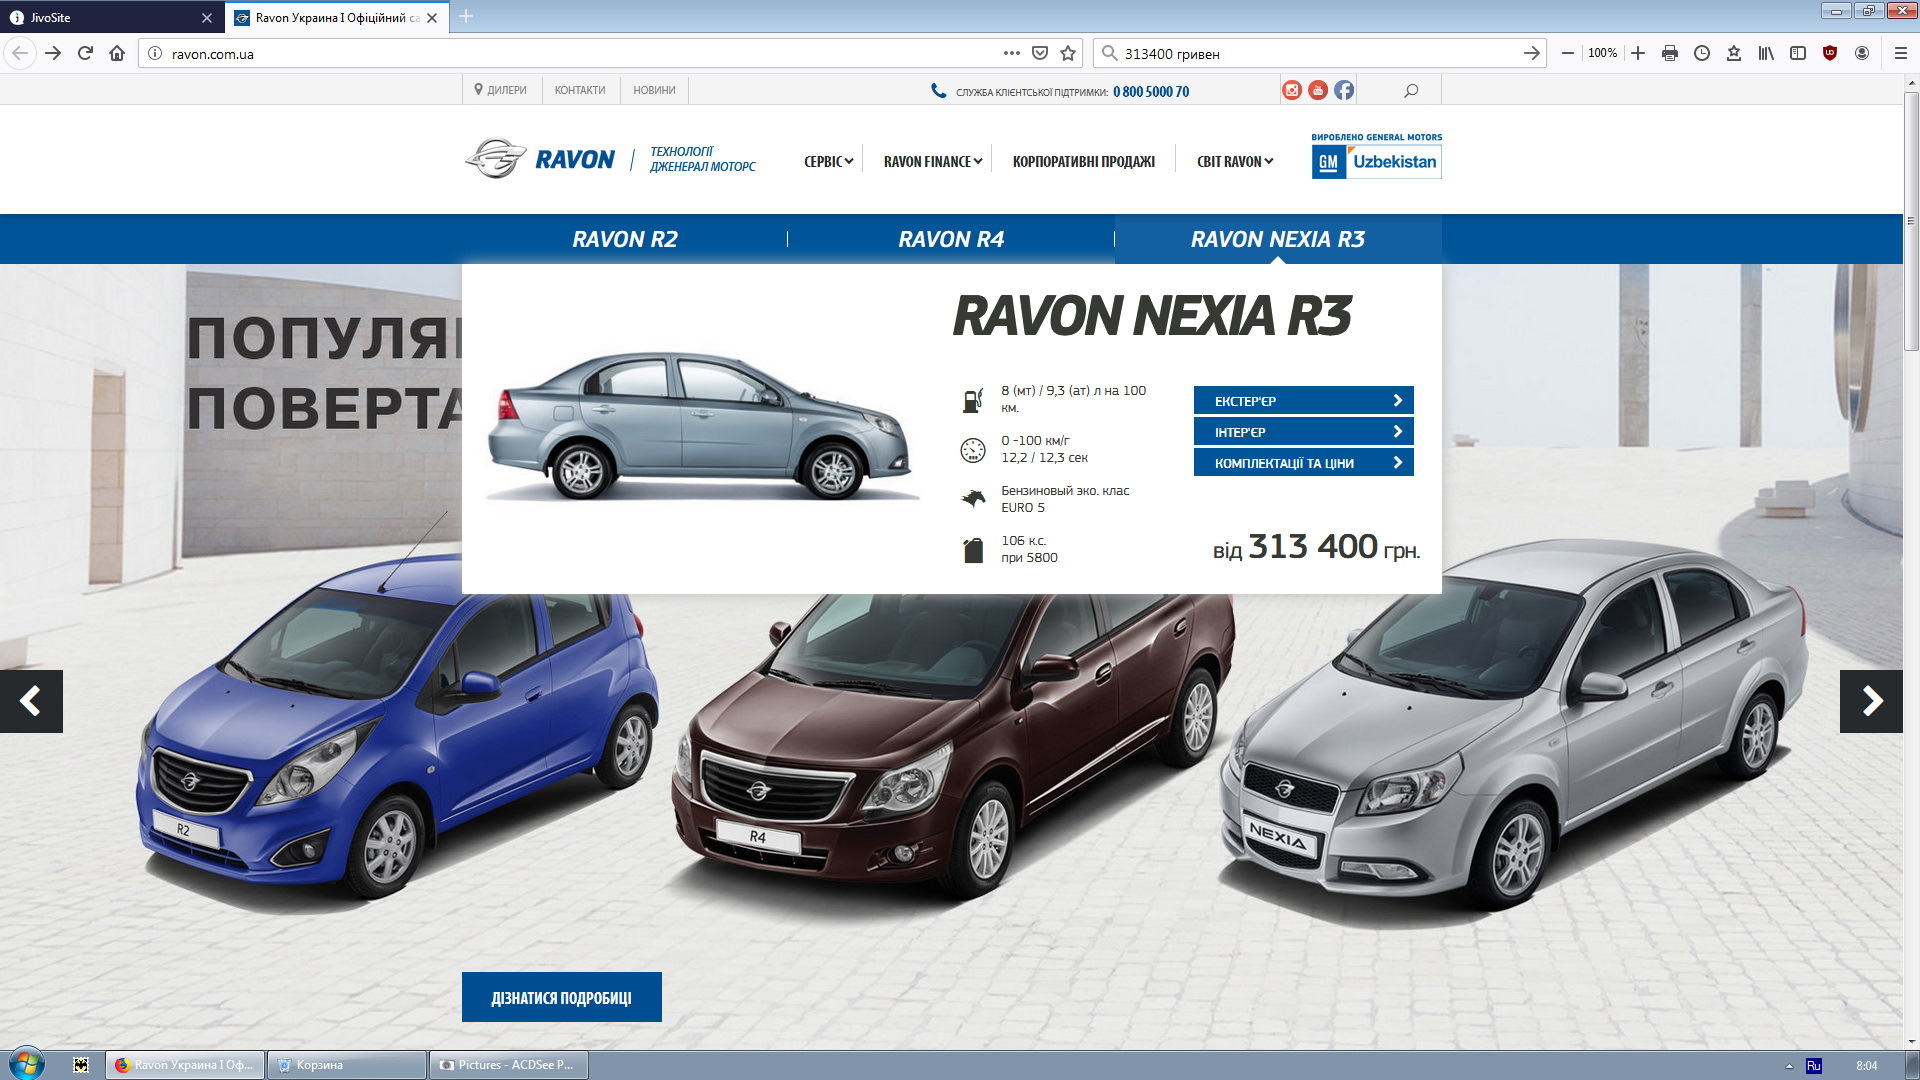The image size is (1920, 1080).
Task: Open browsing history clock icon
Action: tap(1702, 53)
